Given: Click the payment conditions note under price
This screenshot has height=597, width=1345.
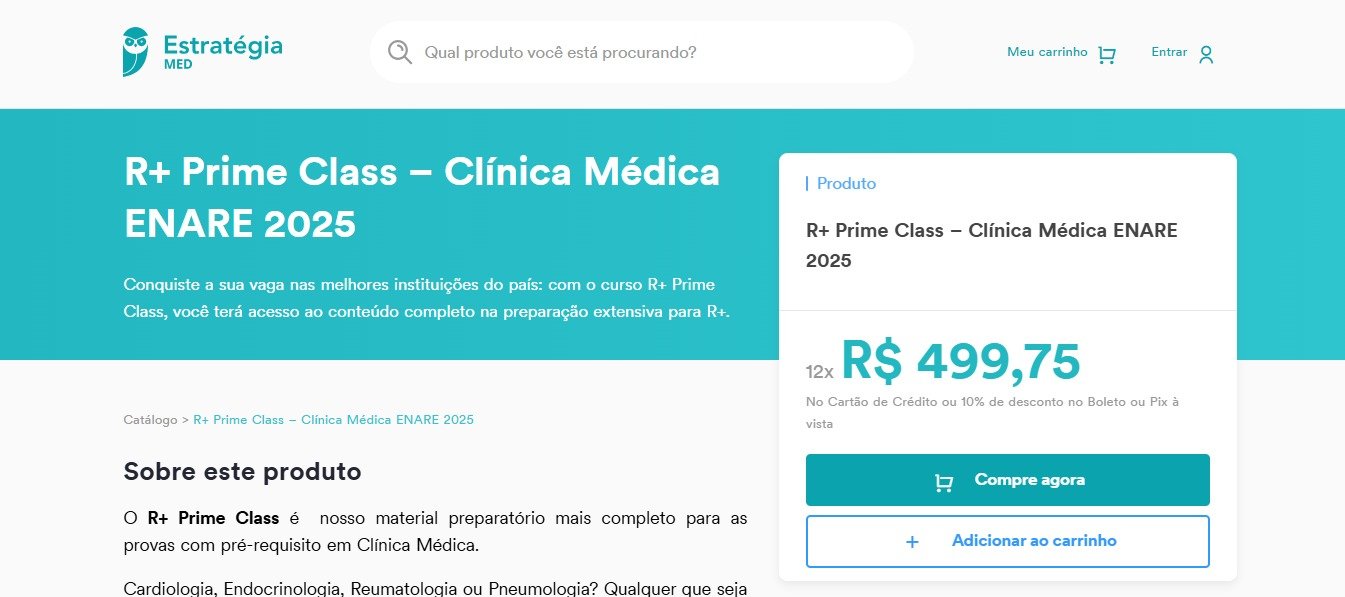Looking at the screenshot, I should (992, 412).
